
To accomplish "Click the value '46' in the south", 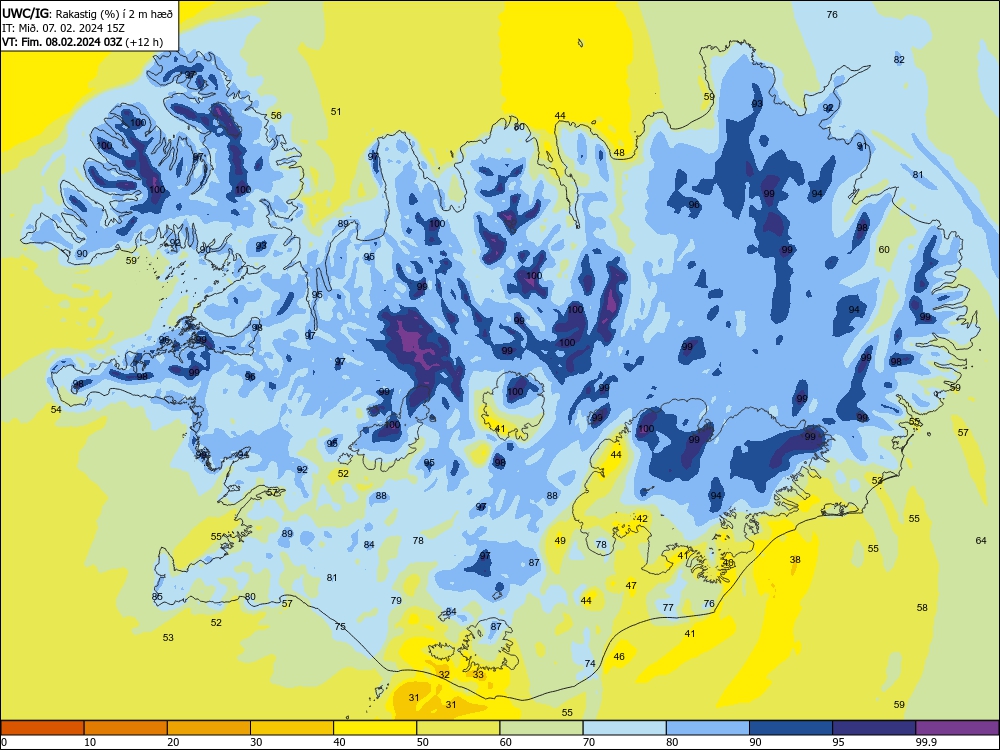I will (x=619, y=657).
